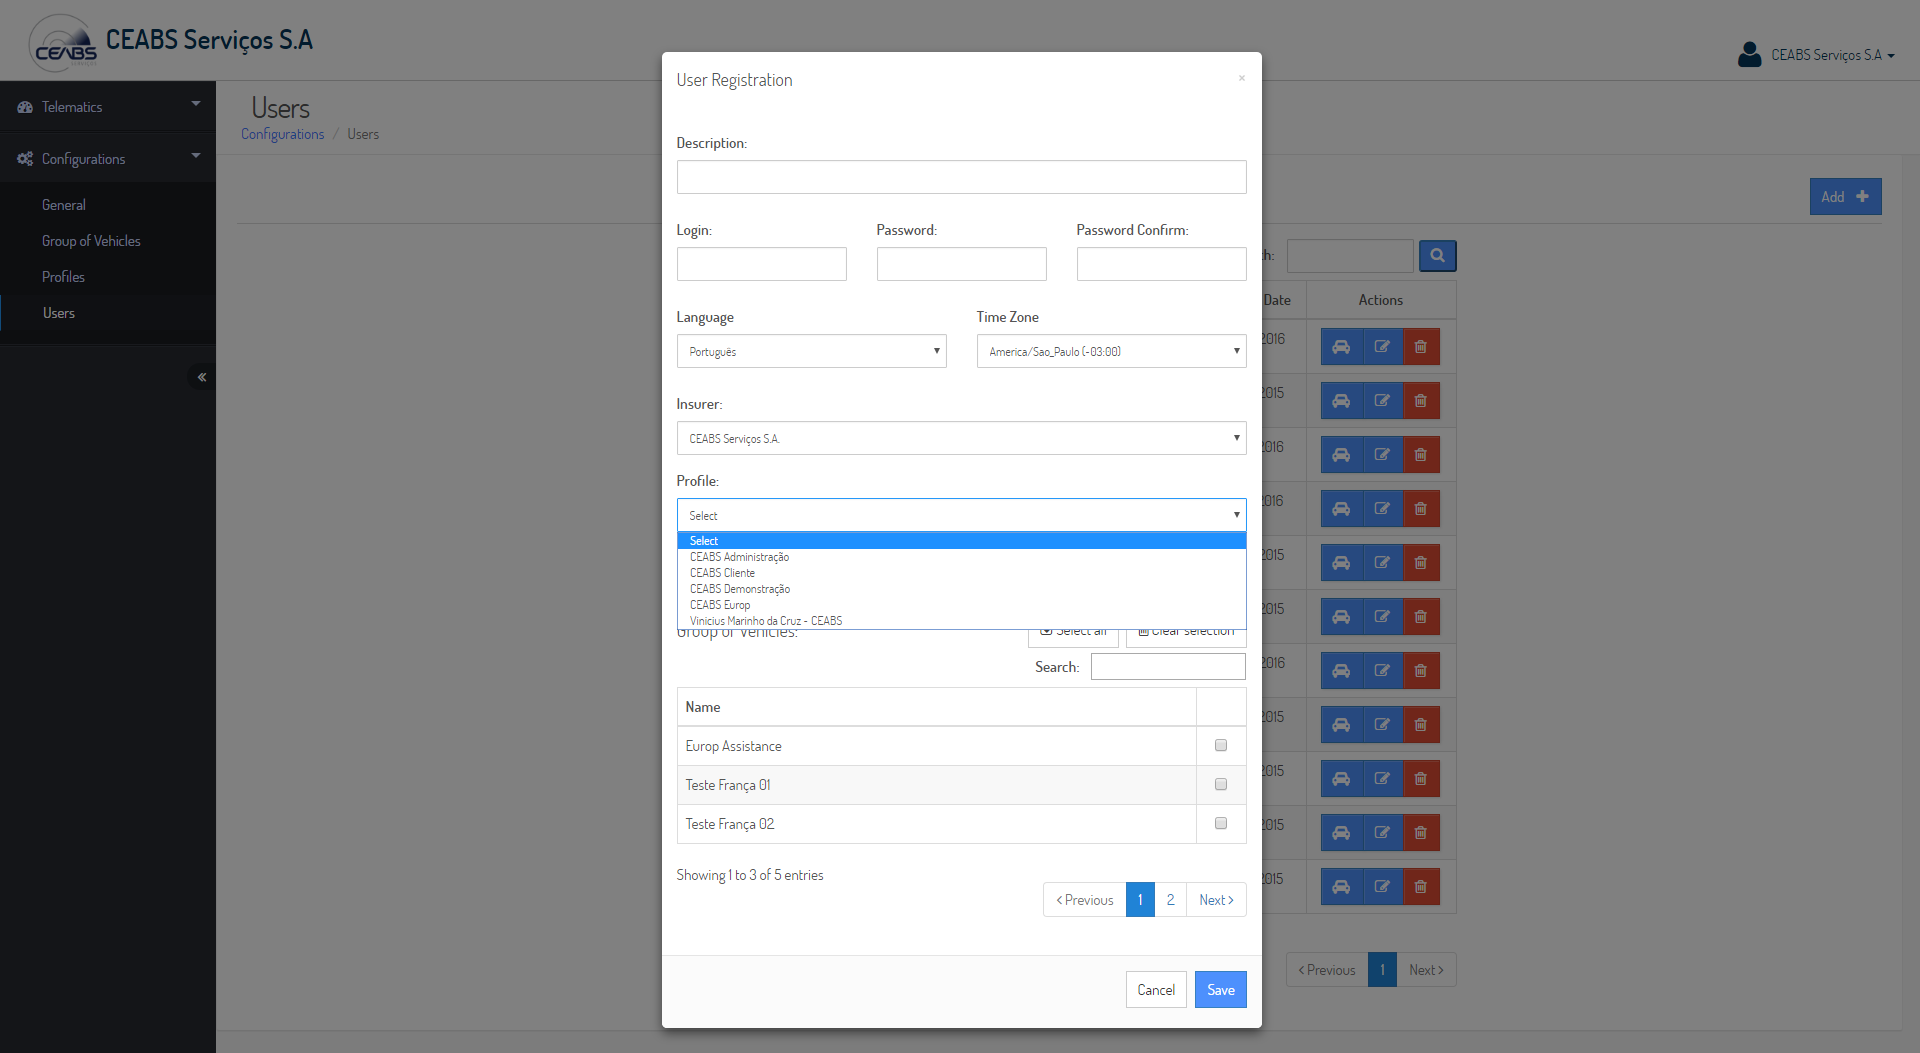The width and height of the screenshot is (1920, 1053).
Task: Click the trash icon in fourth users table row
Action: (x=1421, y=509)
